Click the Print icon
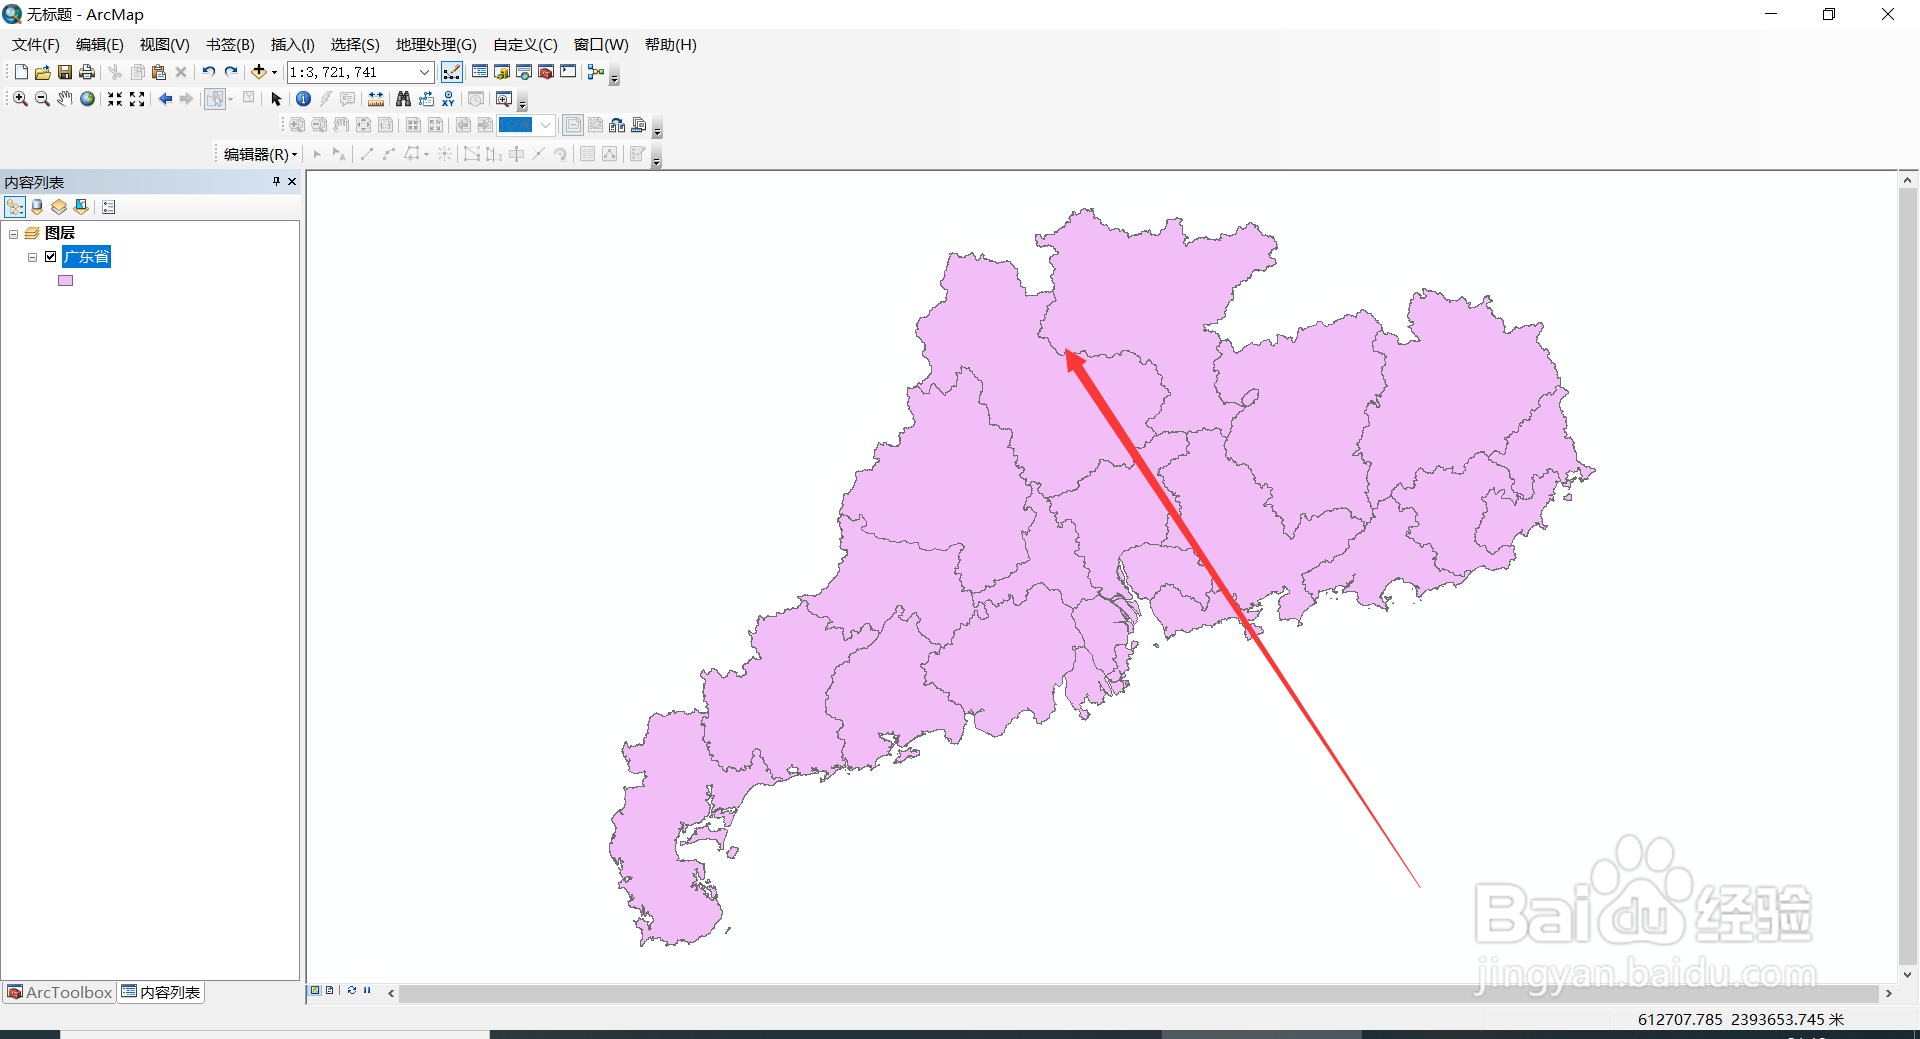 87,72
